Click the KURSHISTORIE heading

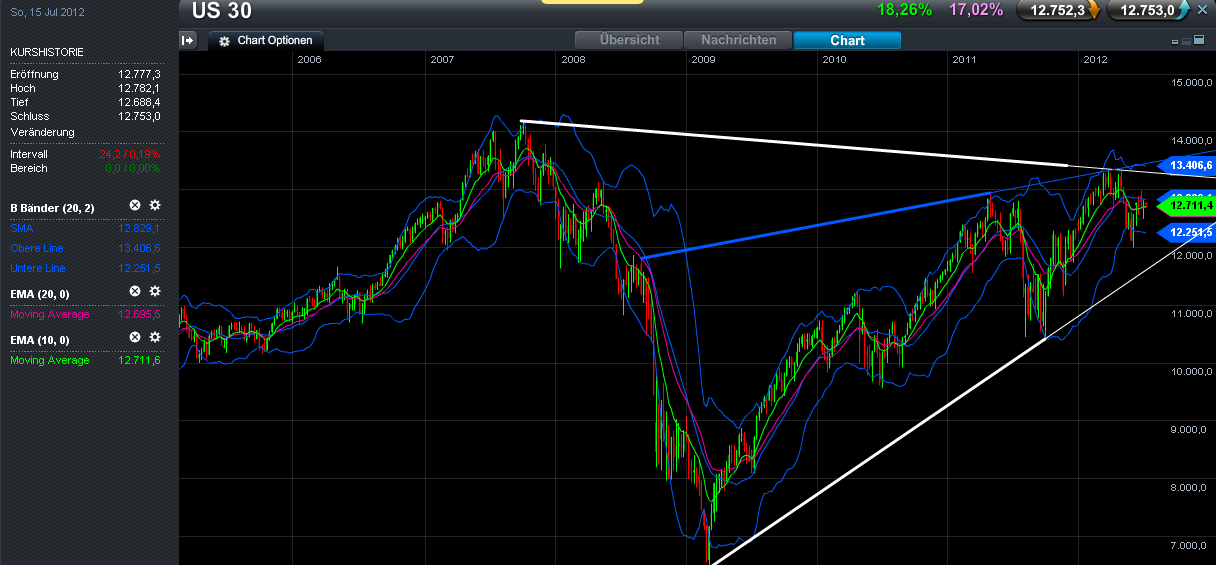(47, 51)
